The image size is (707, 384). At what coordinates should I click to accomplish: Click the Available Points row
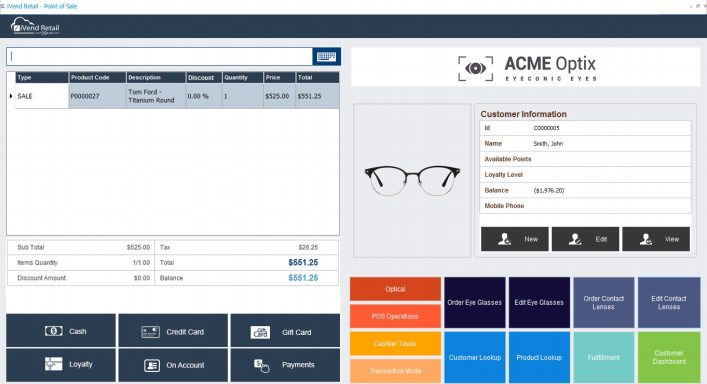(585, 159)
